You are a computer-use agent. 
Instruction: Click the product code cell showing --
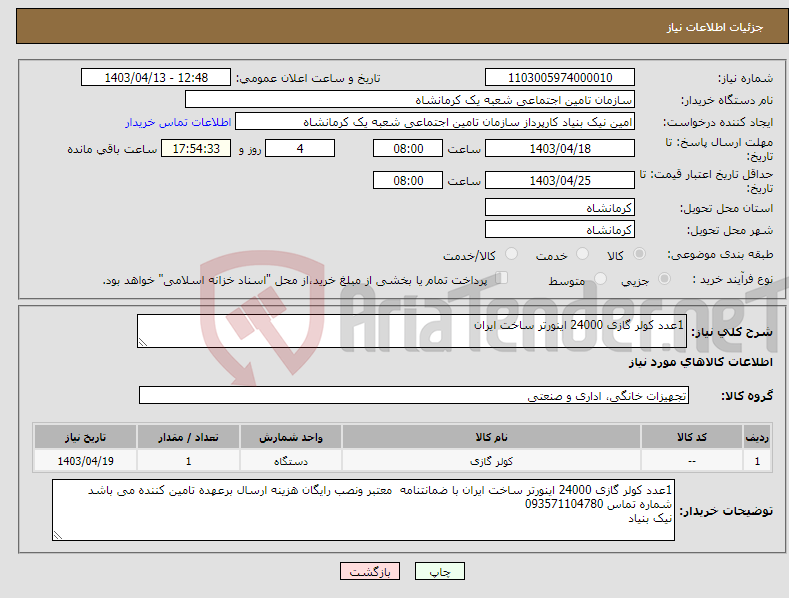coord(692,461)
